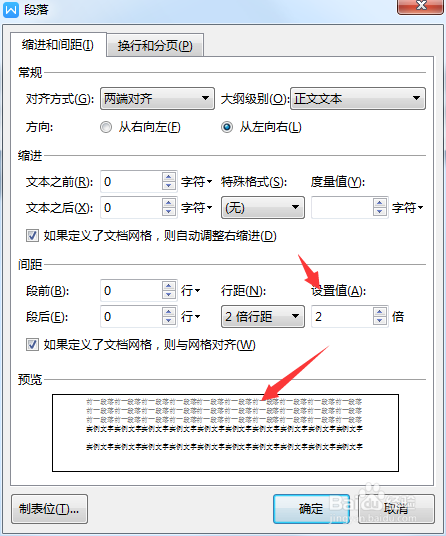Screen dimensions: 446x536
Task: Cancel with the 取消 button
Action: 396,509
